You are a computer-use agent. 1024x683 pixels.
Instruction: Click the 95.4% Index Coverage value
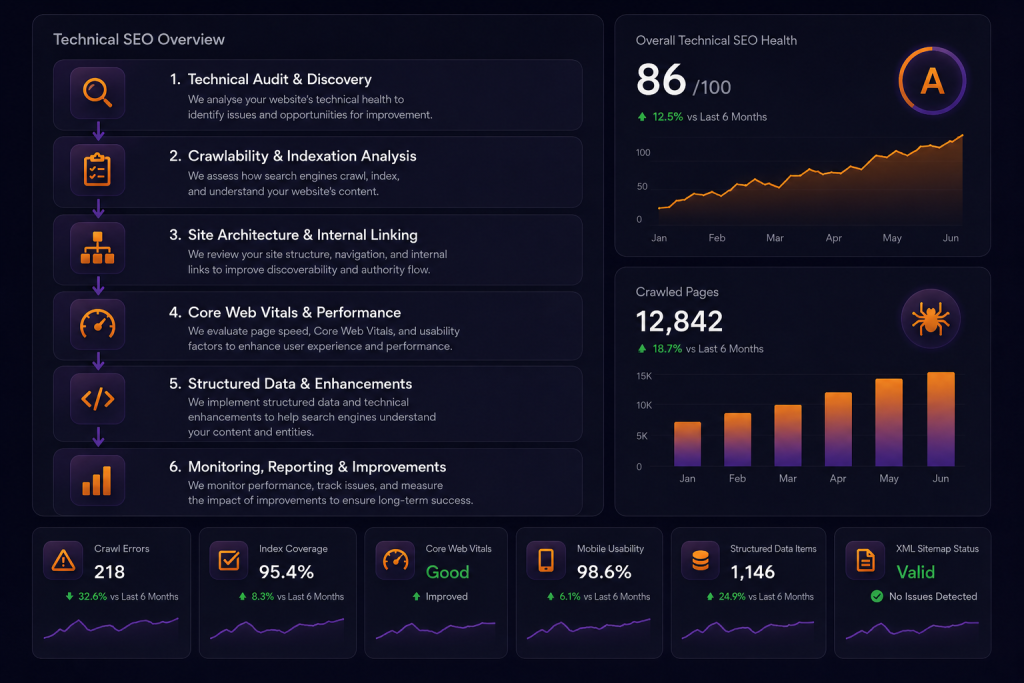tap(286, 572)
